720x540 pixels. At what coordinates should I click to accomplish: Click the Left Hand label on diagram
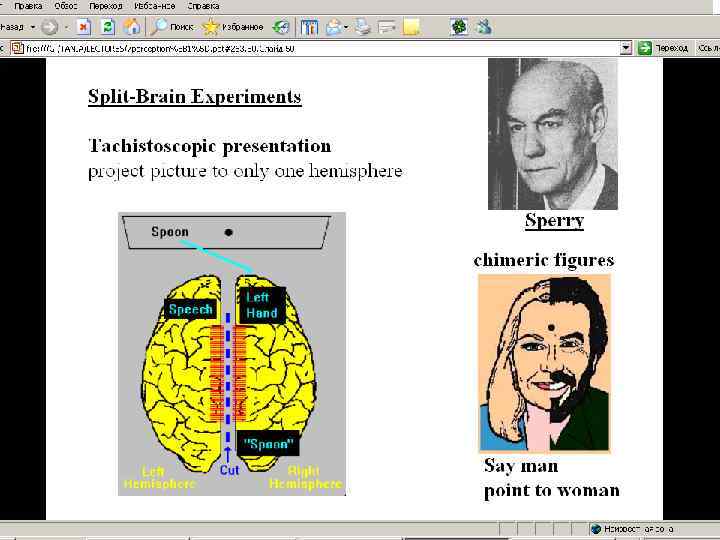click(262, 305)
